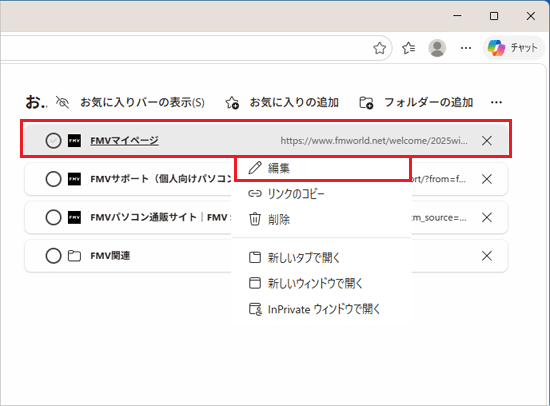Click the FMV favicon on FMVパソコン通販サイト row
Image resolution: width=550 pixels, height=406 pixels.
point(74,218)
